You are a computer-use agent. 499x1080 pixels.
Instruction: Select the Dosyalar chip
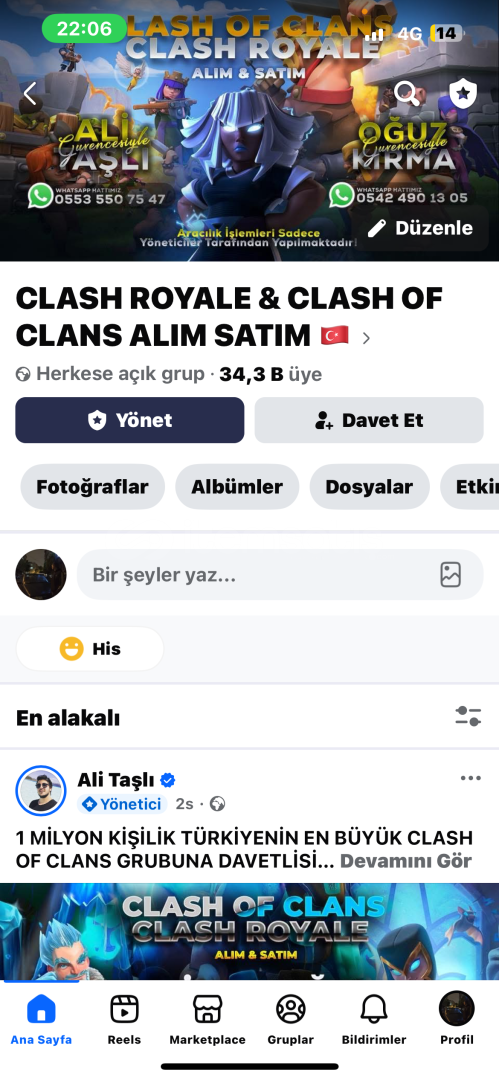click(369, 487)
